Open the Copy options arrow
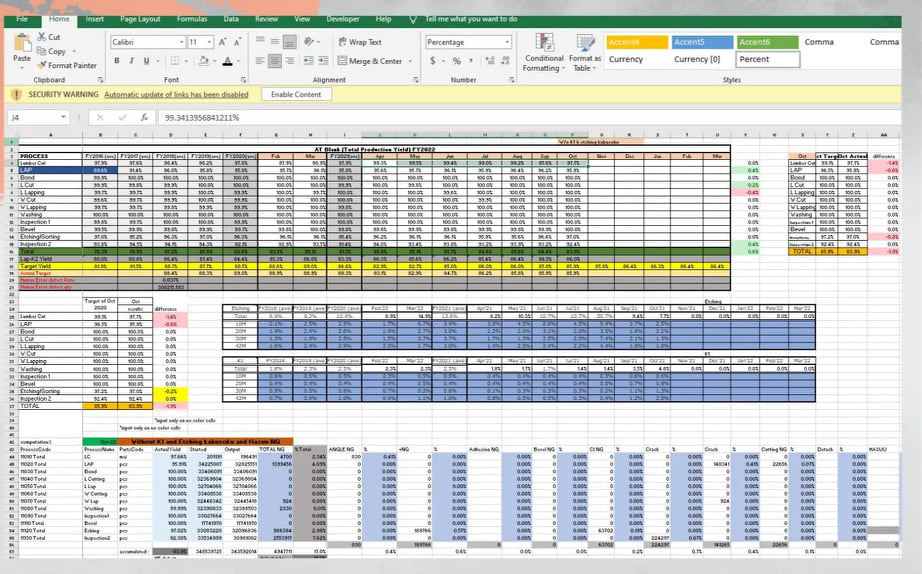 pyautogui.click(x=74, y=52)
